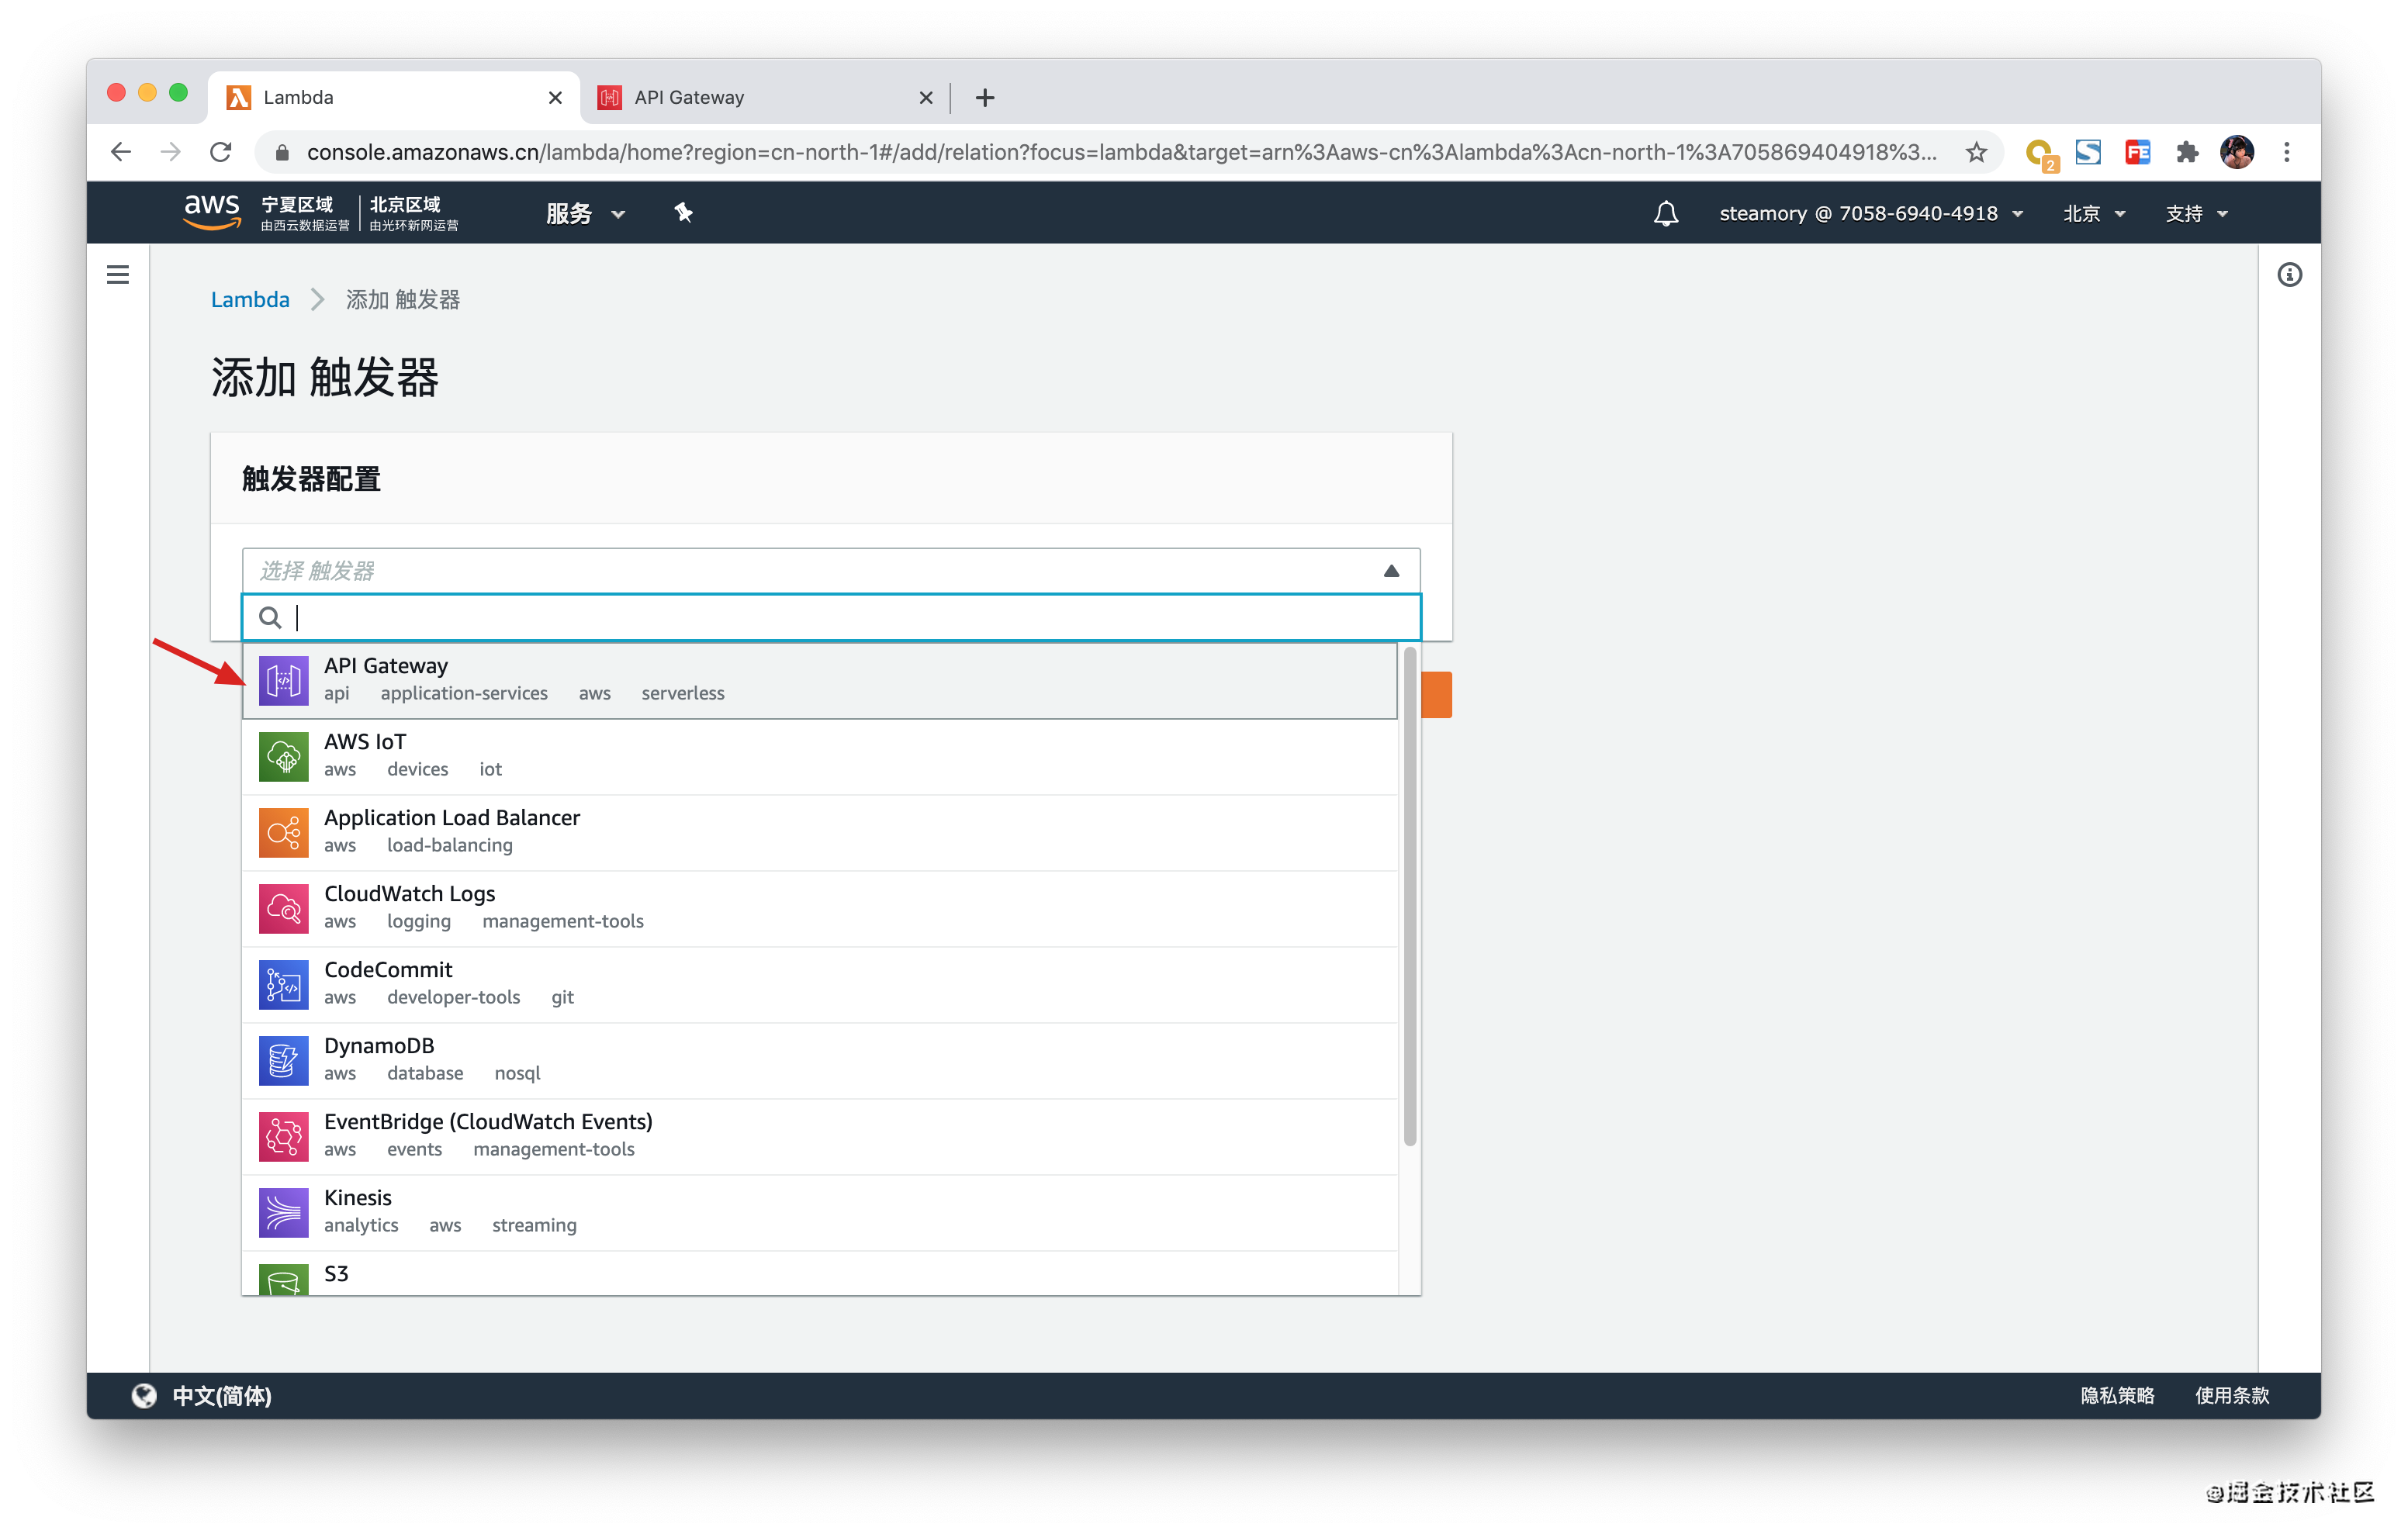Select the Kinesis streaming icon
Viewport: 2408px width, 1534px height.
click(x=283, y=1212)
